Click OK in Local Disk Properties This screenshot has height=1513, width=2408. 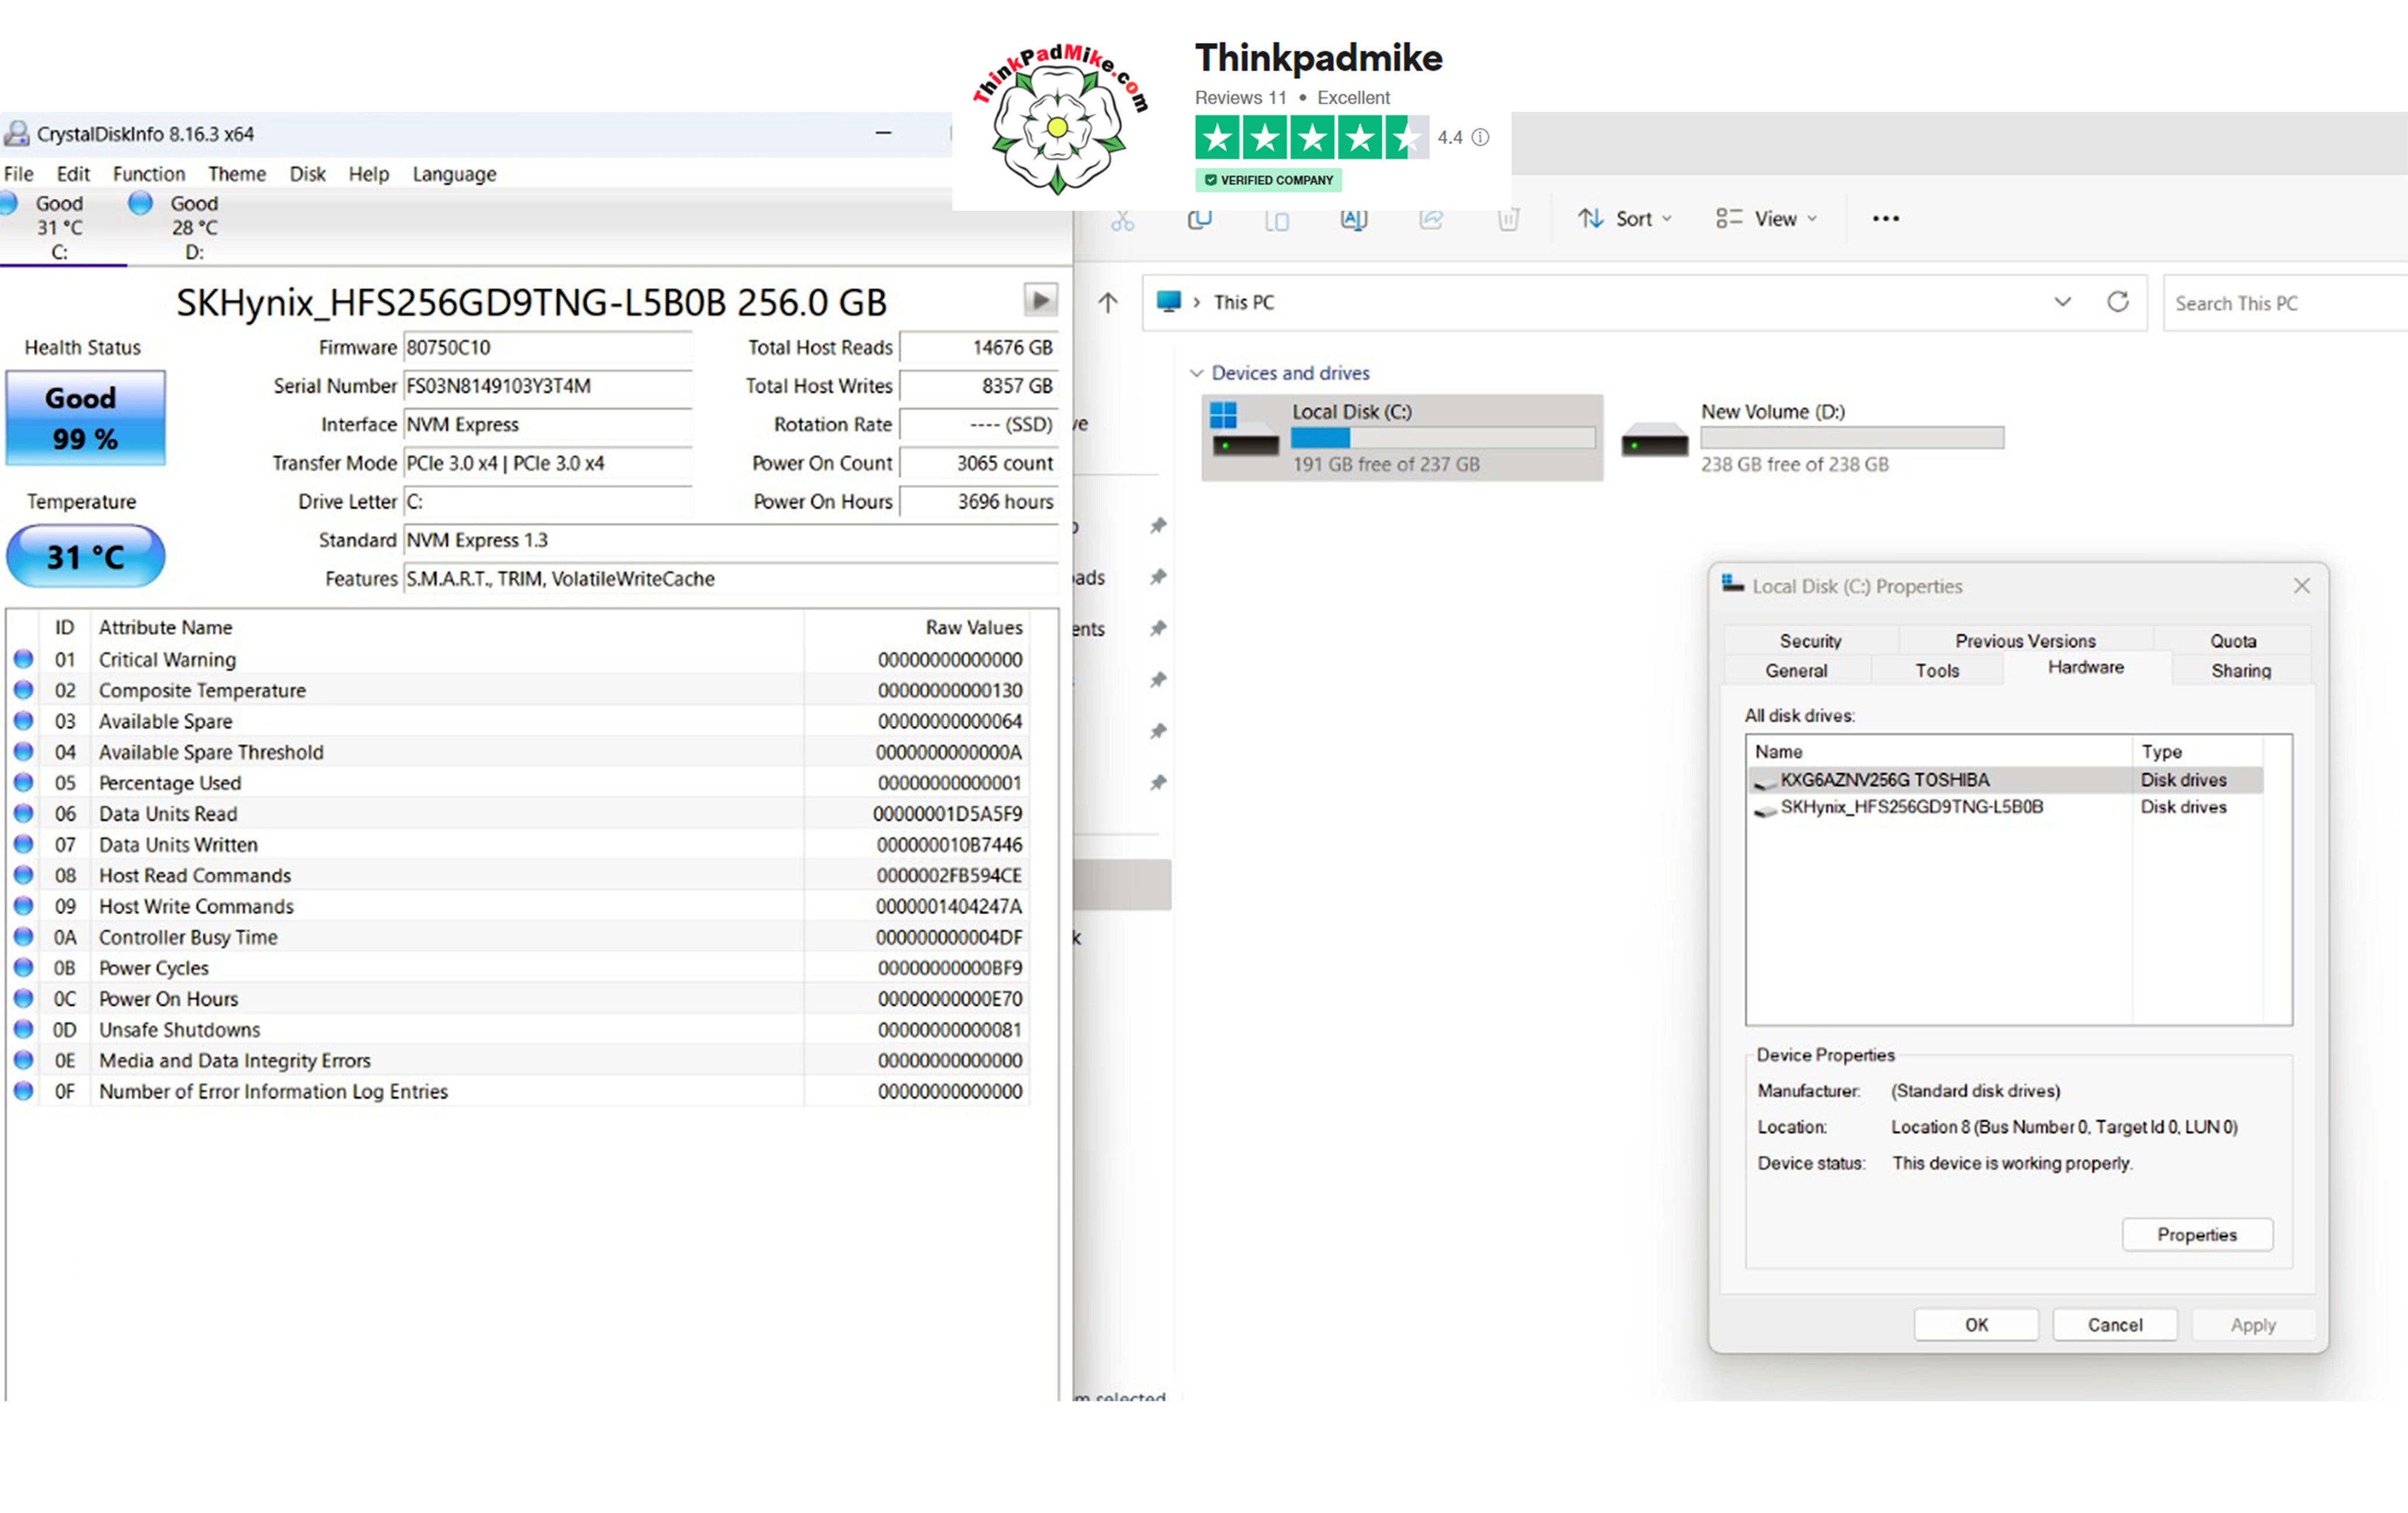(1976, 1324)
